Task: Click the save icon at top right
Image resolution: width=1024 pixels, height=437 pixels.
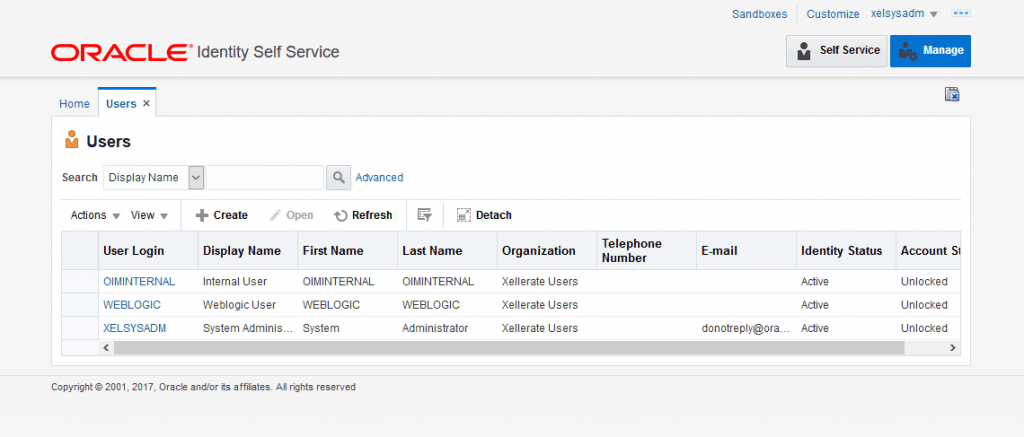Action: point(952,94)
